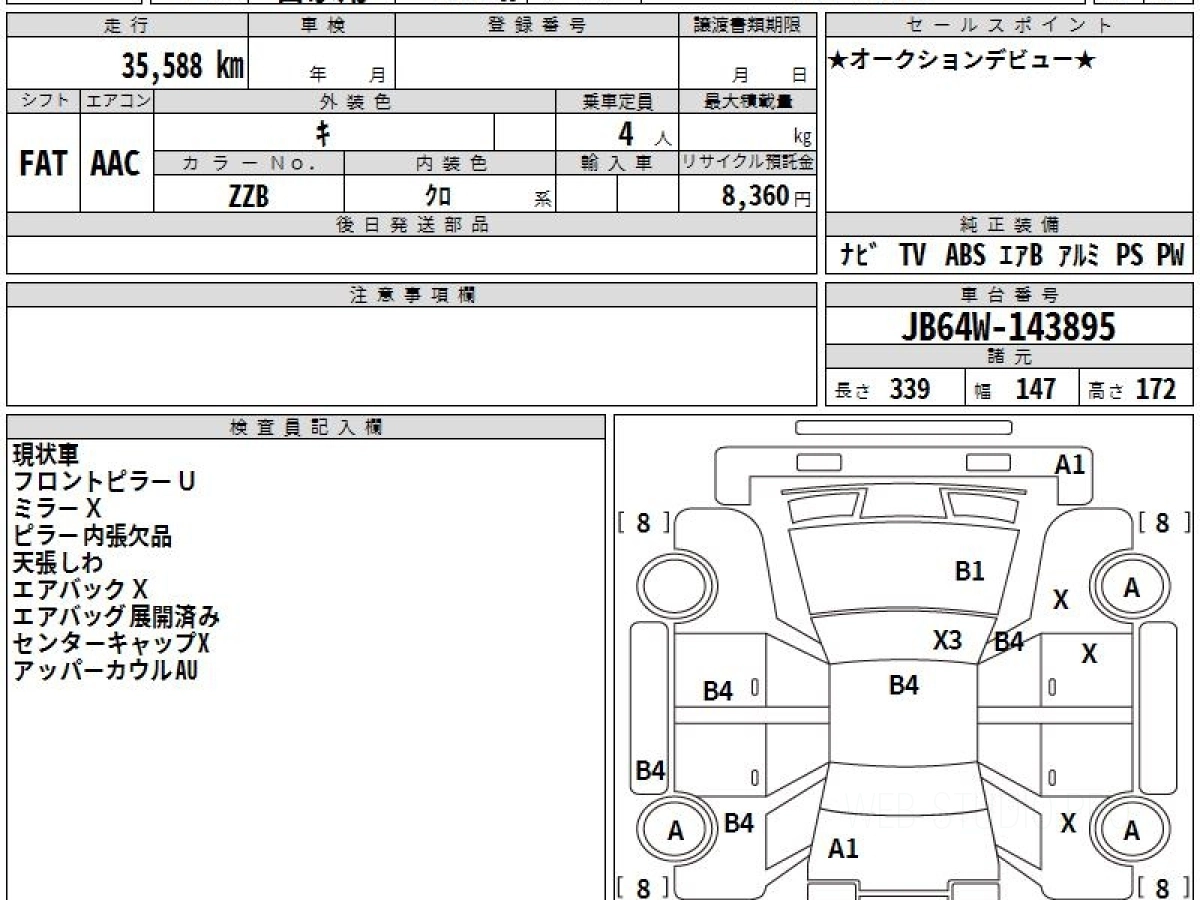Select the color code ZZB
The image size is (1200, 900).
[x=249, y=196]
